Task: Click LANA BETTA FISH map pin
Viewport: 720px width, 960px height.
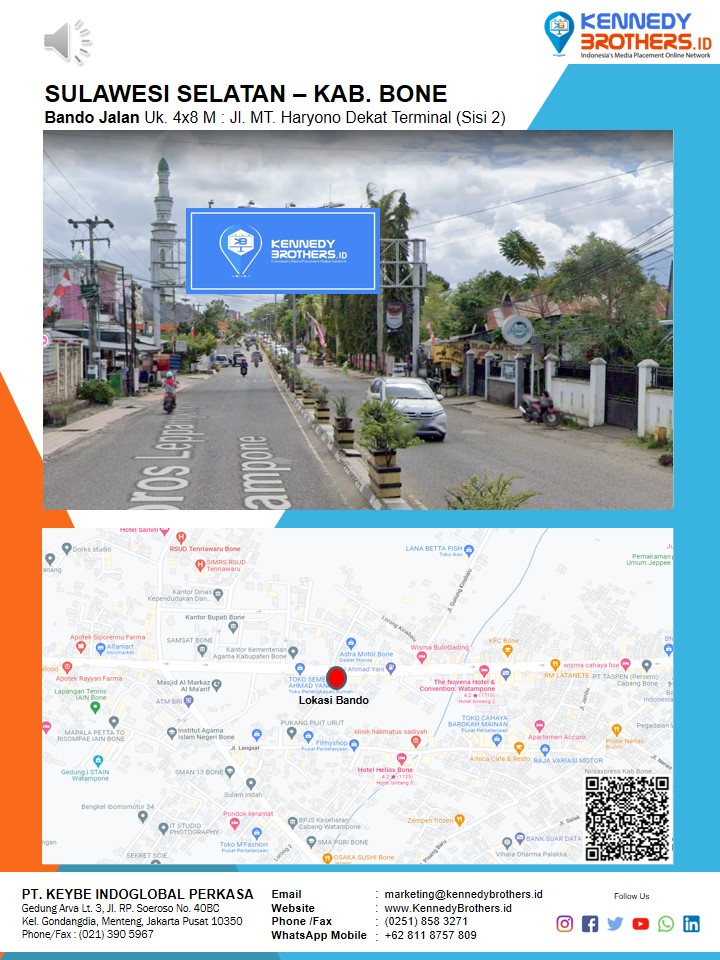Action: tap(469, 550)
